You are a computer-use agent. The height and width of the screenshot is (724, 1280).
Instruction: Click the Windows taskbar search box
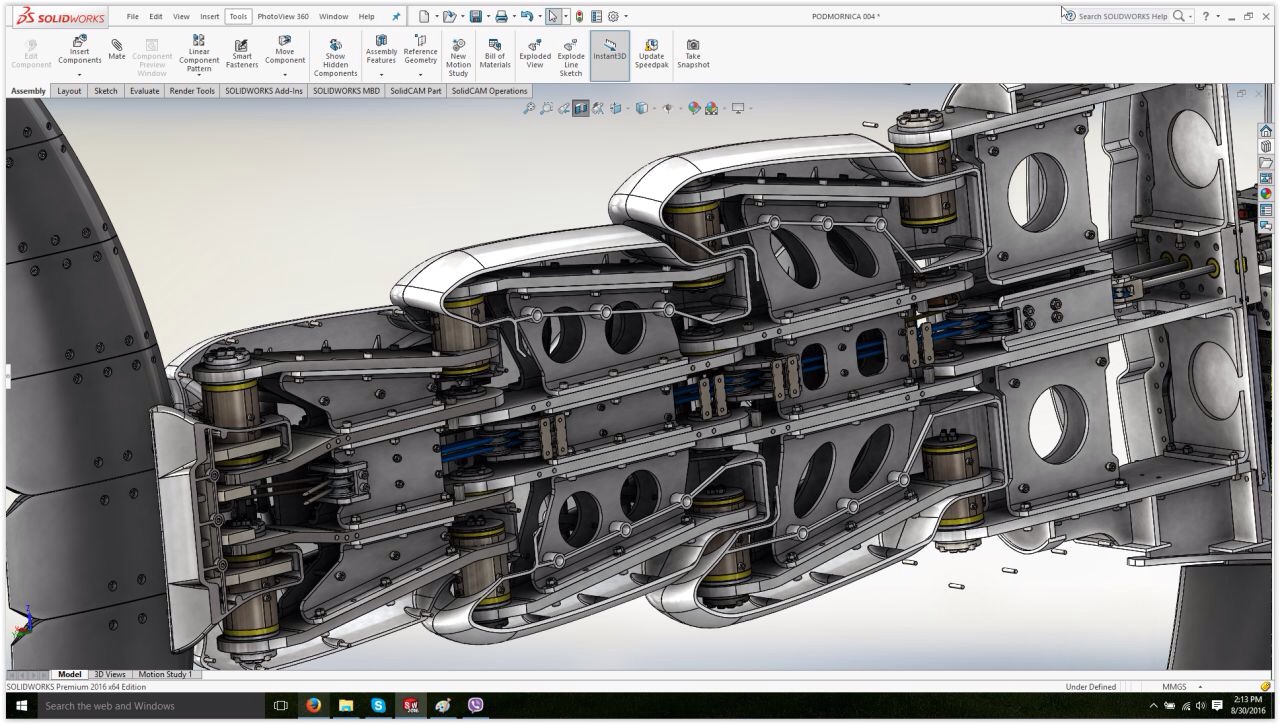[152, 706]
